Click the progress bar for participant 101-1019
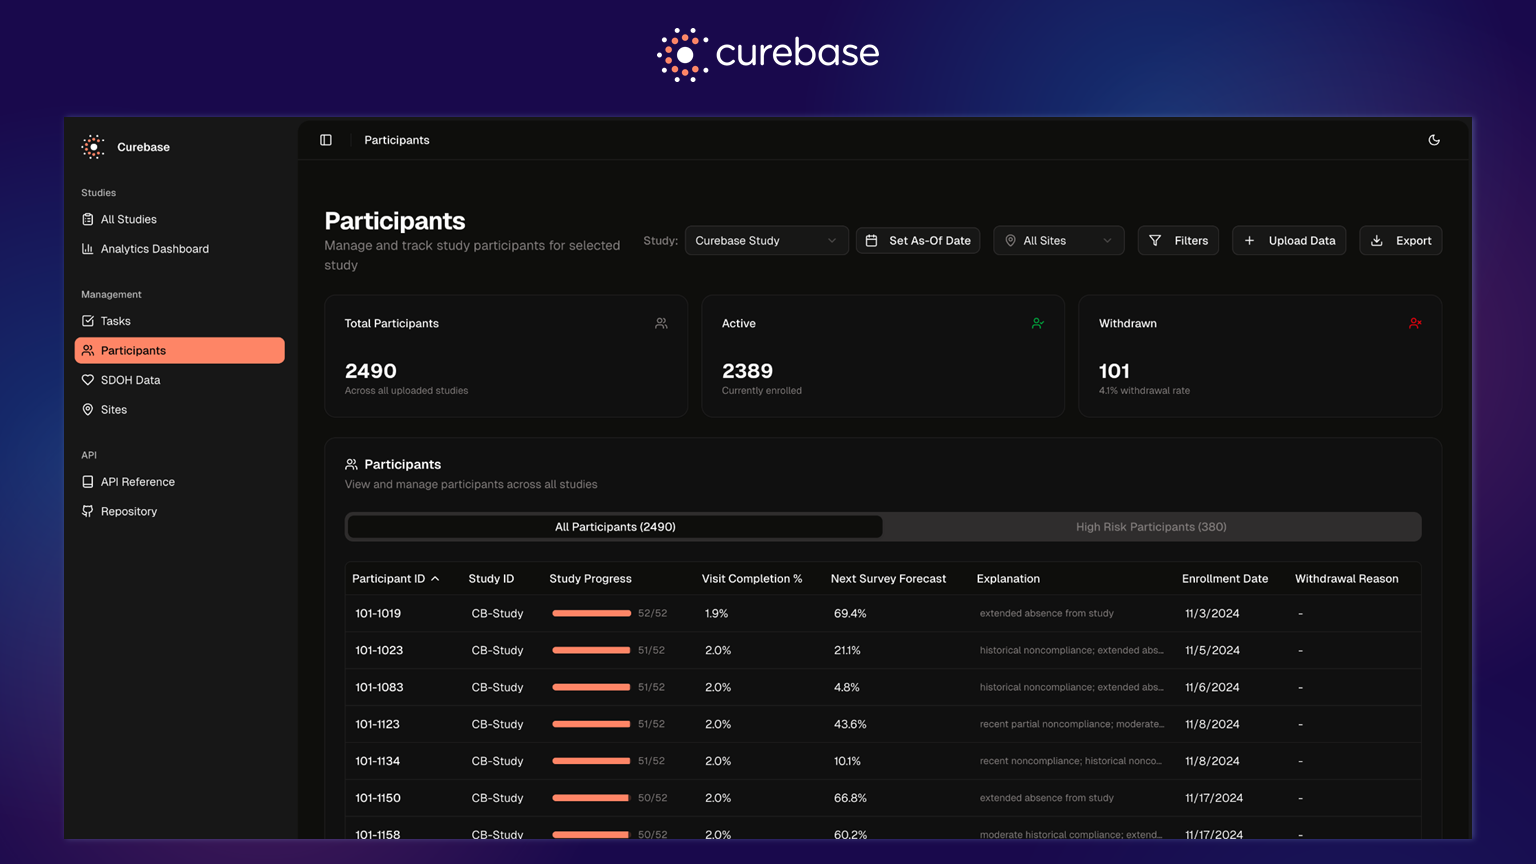1536x864 pixels. click(x=591, y=613)
